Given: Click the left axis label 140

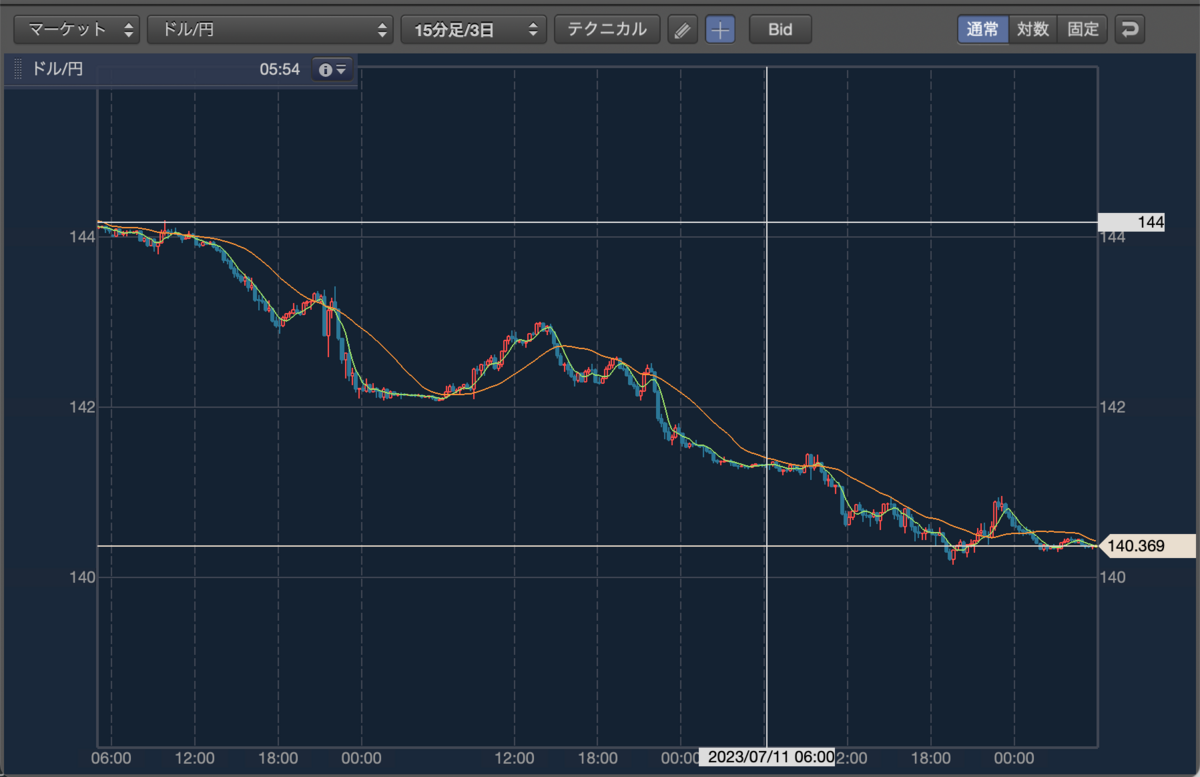Looking at the screenshot, I should click(81, 577).
